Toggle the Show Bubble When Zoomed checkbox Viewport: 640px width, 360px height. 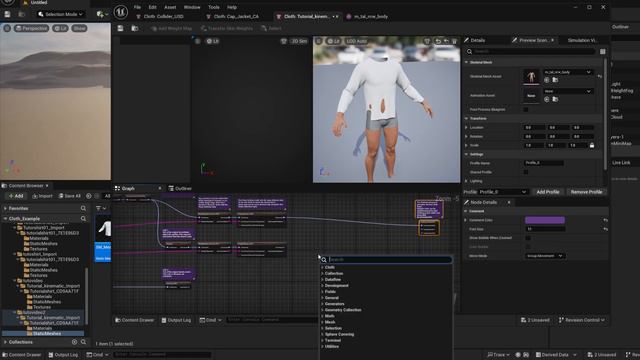(528, 238)
